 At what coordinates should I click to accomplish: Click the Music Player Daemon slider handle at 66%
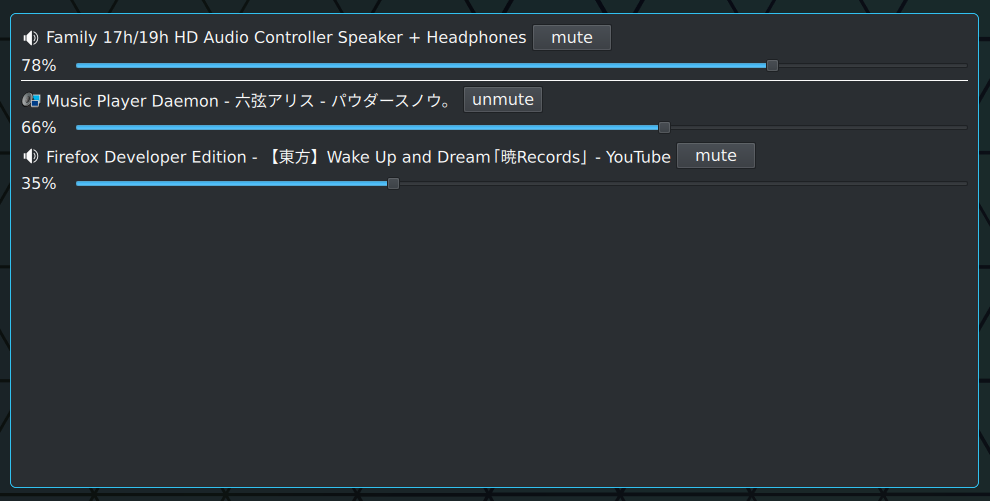664,128
